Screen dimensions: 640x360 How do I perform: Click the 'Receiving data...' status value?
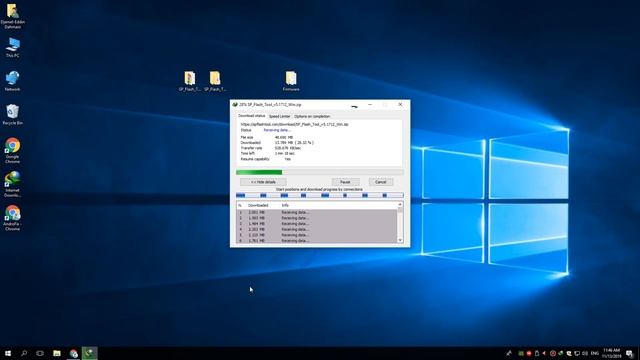277,130
